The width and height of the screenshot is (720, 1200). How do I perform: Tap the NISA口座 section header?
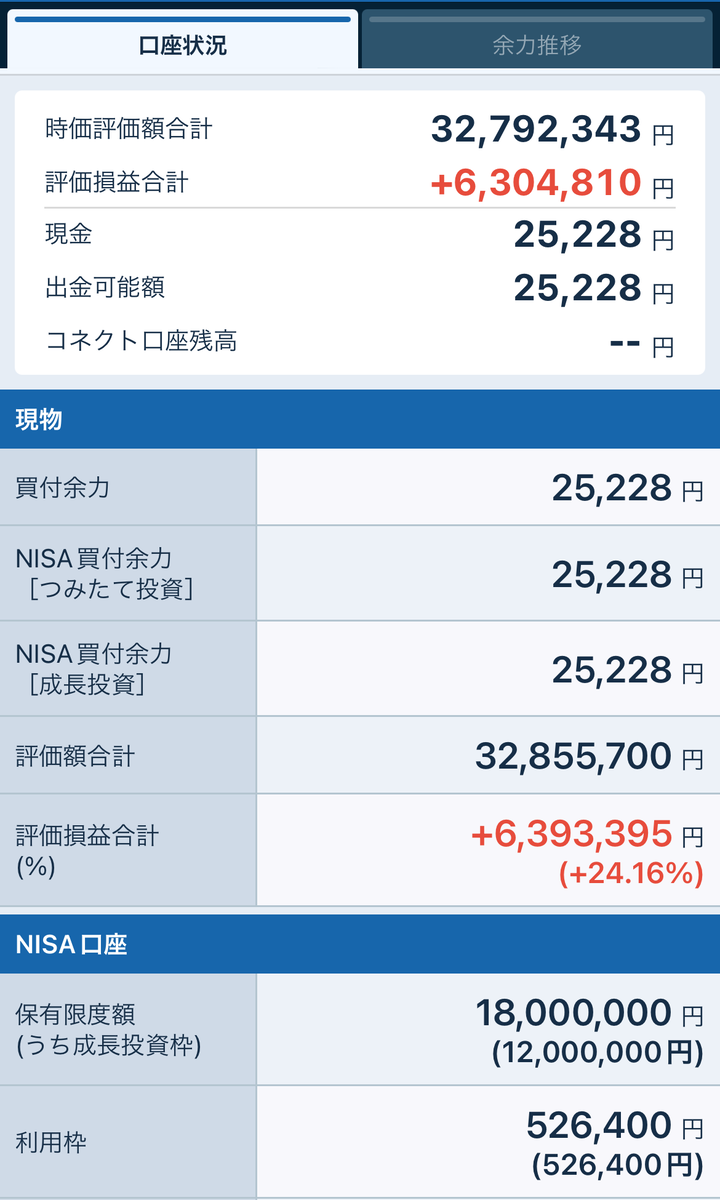point(360,944)
